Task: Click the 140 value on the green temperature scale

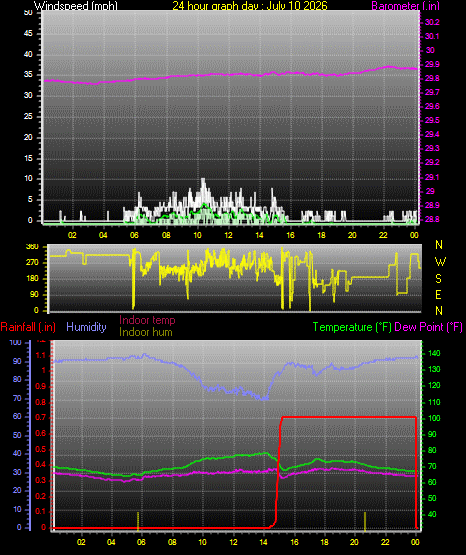Action: (434, 353)
